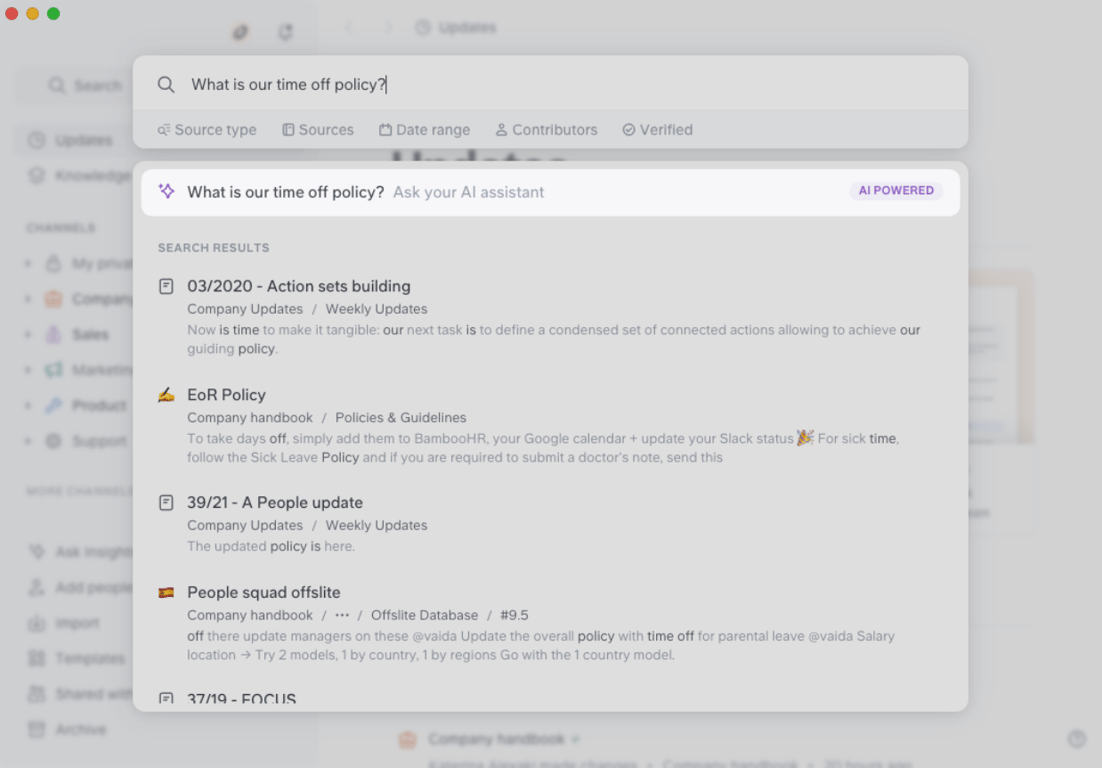Click the Company handbook item in the feed
The height and width of the screenshot is (768, 1102).
tap(496, 738)
